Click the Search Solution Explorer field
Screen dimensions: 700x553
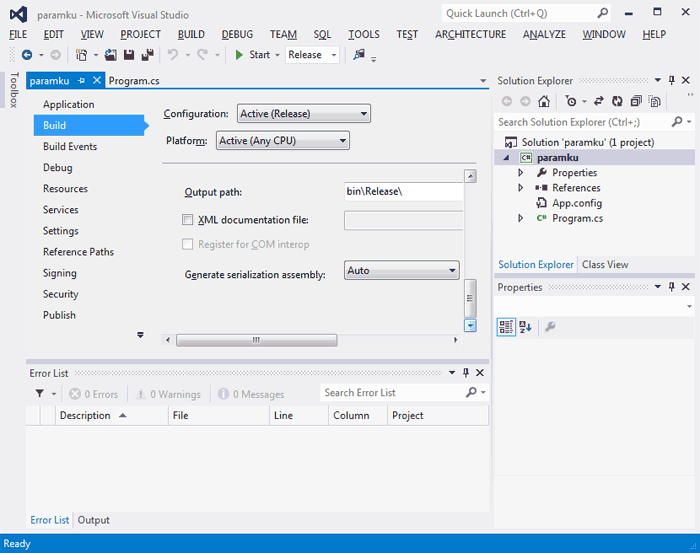(583, 122)
